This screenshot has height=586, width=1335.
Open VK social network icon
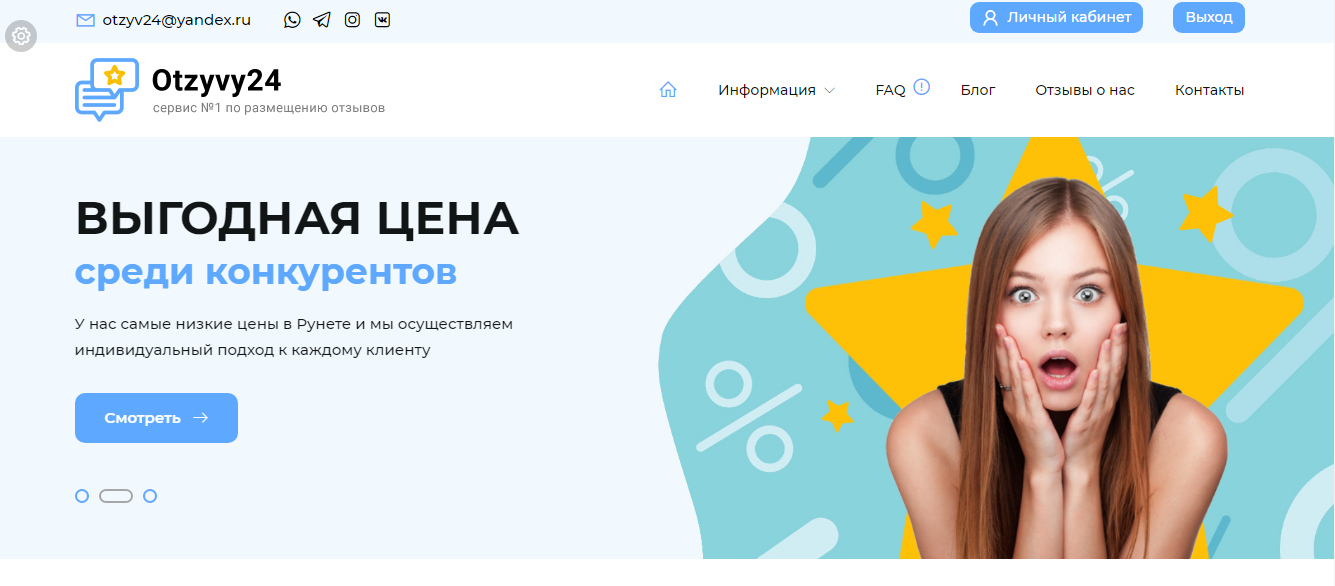tap(382, 19)
